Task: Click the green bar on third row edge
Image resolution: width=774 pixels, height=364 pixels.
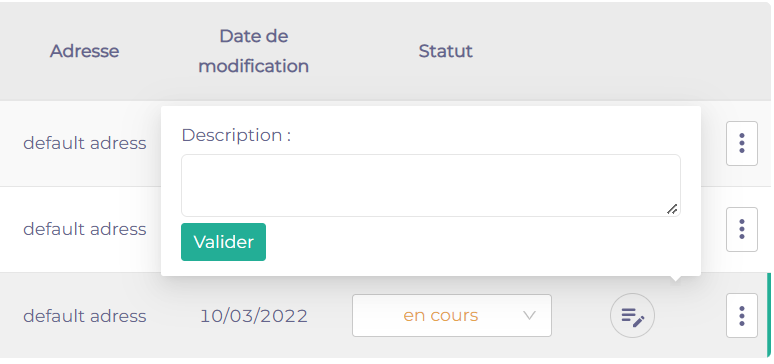Action: tap(769, 315)
